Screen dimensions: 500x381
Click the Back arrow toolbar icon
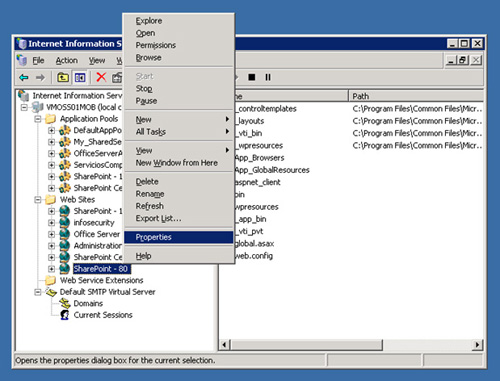(x=24, y=78)
